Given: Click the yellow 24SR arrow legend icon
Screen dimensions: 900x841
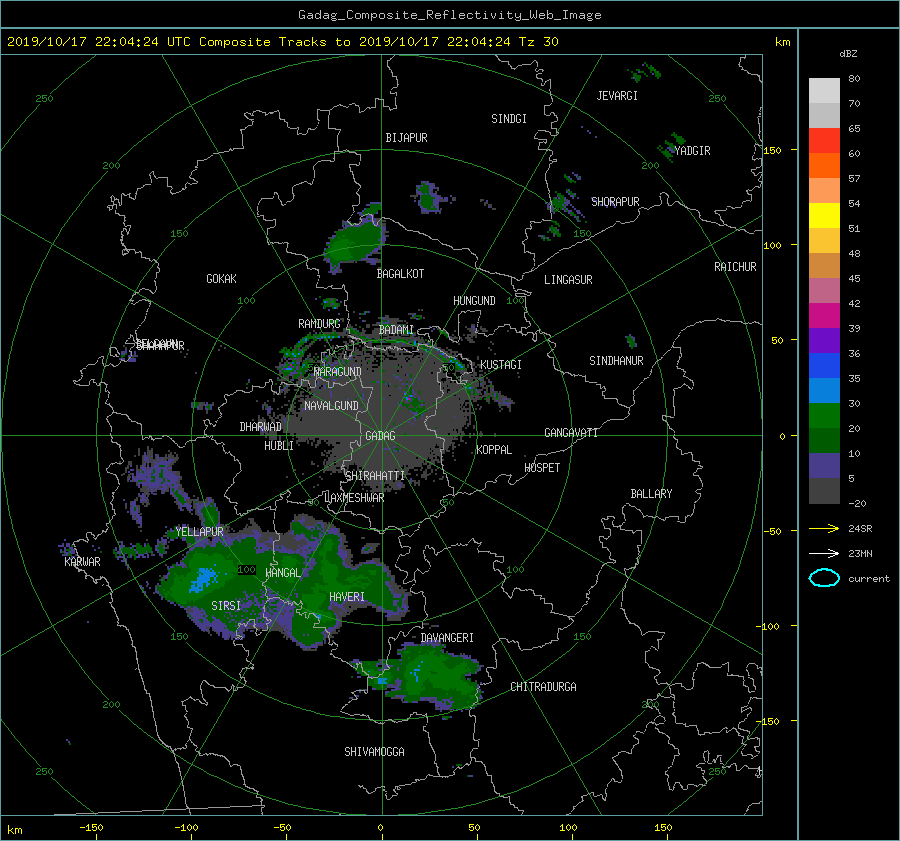Looking at the screenshot, I should (x=824, y=528).
